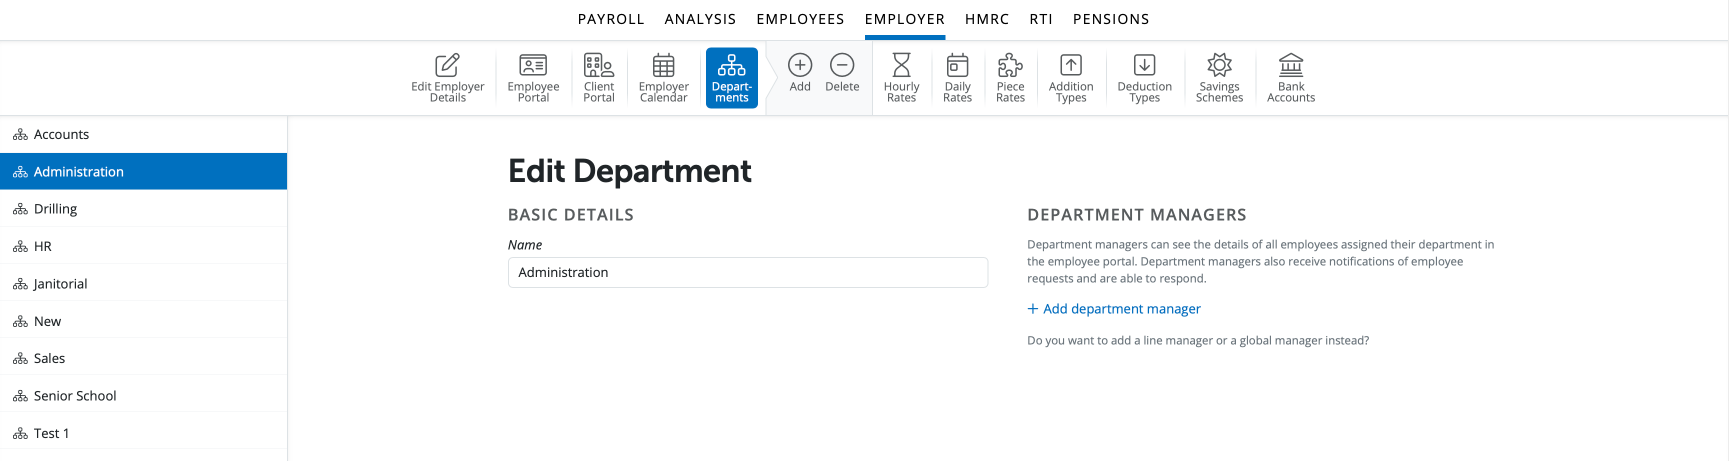
Task: Select the Senior School department
Action: (143, 396)
